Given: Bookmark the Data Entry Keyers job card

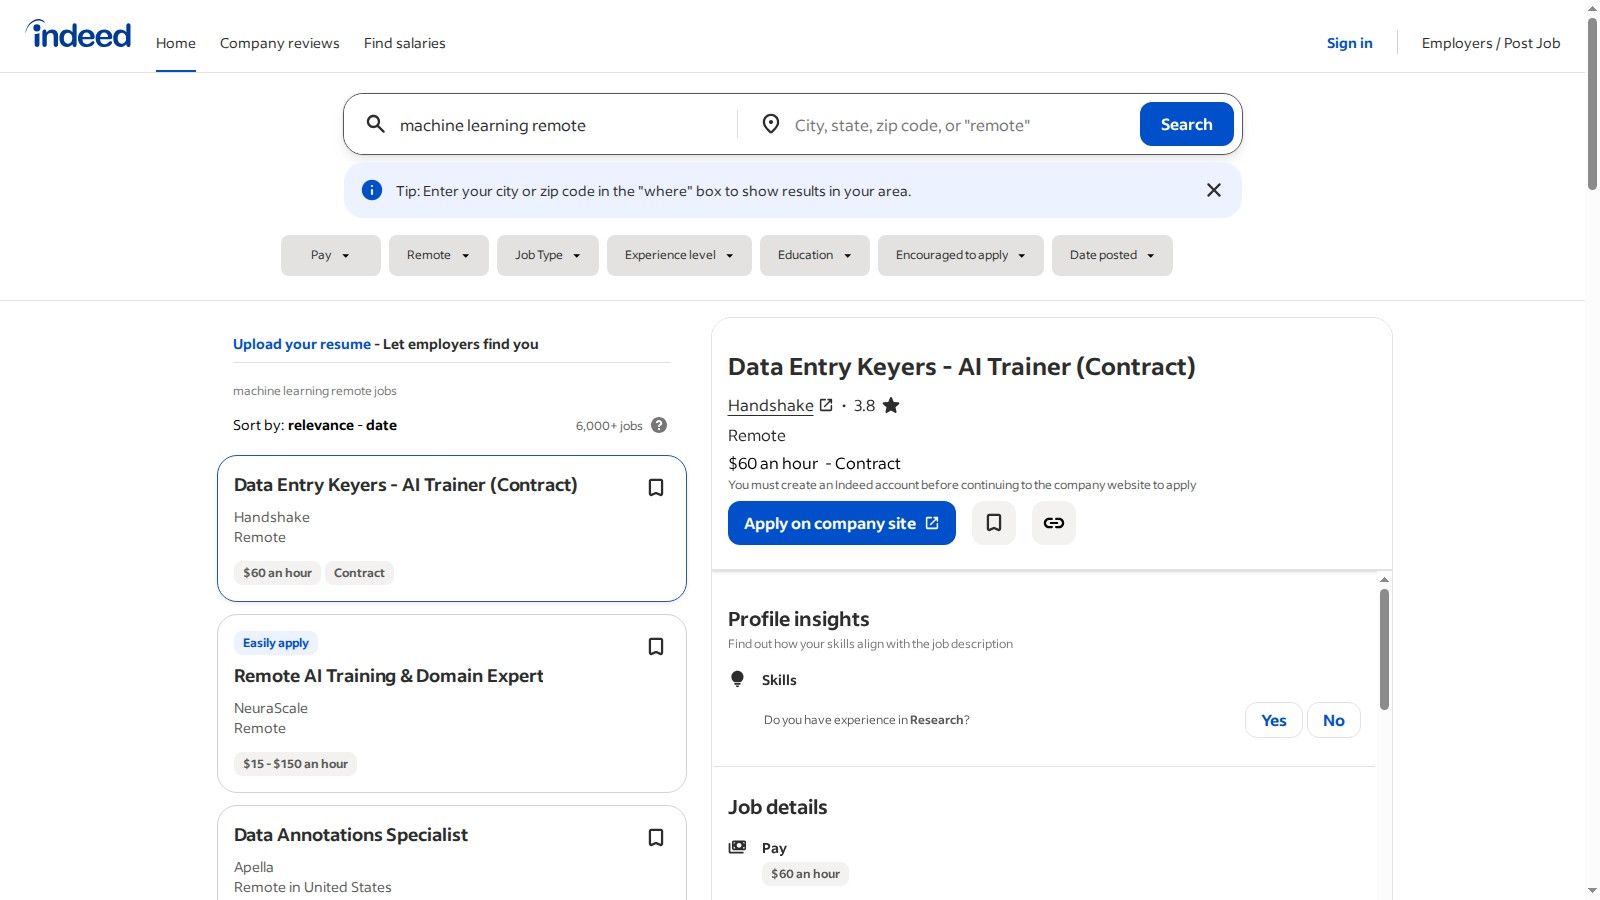Looking at the screenshot, I should 656,488.
